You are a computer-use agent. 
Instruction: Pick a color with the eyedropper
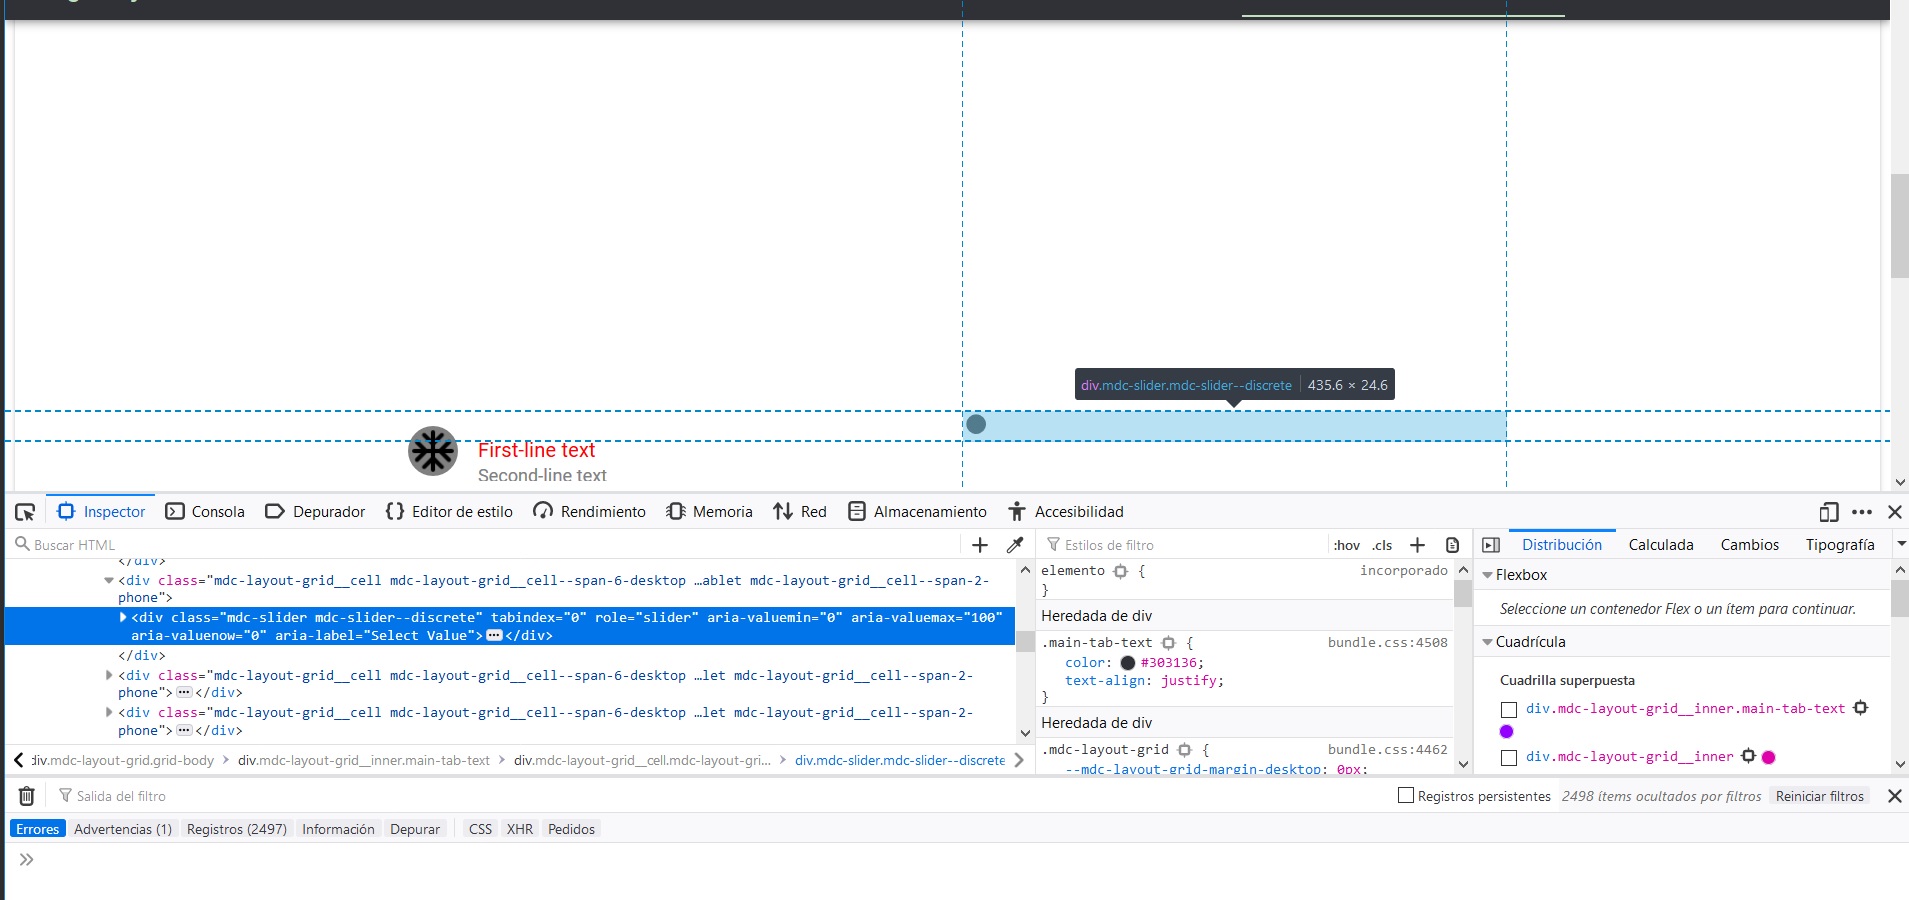[x=1015, y=545]
